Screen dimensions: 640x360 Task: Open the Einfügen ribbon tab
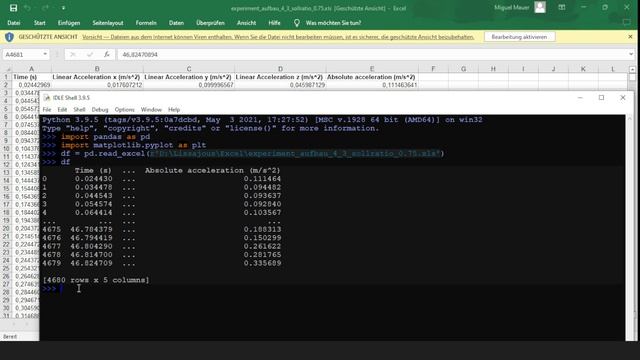(69, 23)
